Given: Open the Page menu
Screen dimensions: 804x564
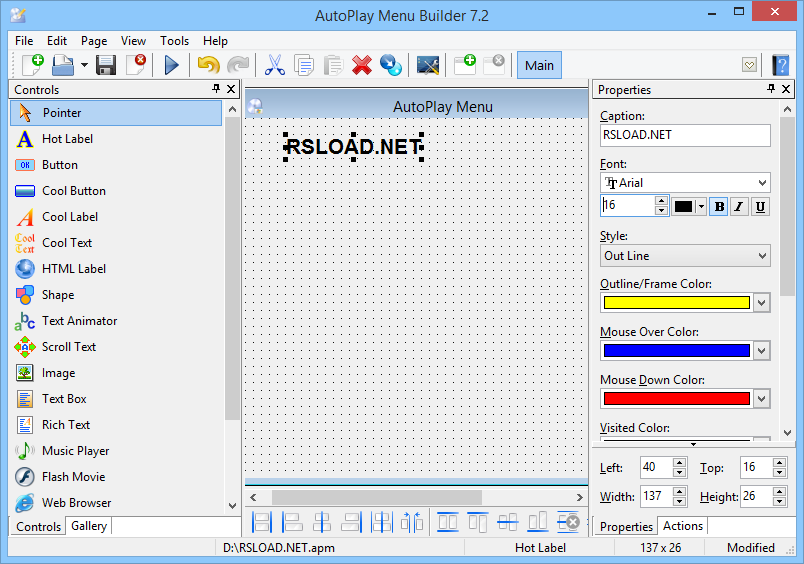Looking at the screenshot, I should coord(94,41).
